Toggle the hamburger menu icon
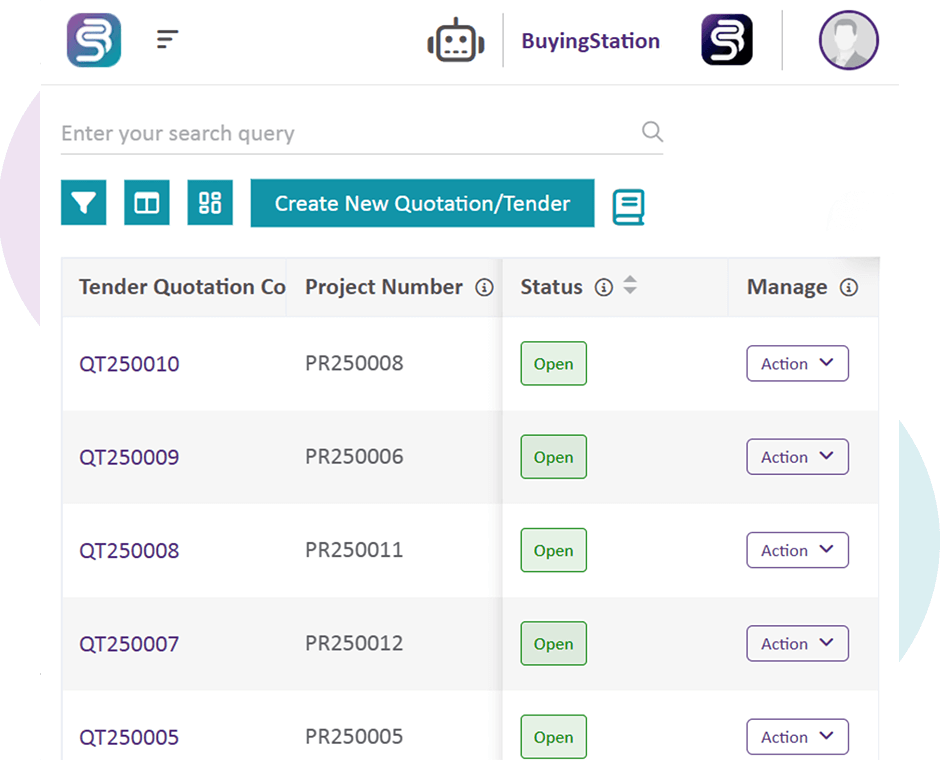940x760 pixels. coord(167,39)
